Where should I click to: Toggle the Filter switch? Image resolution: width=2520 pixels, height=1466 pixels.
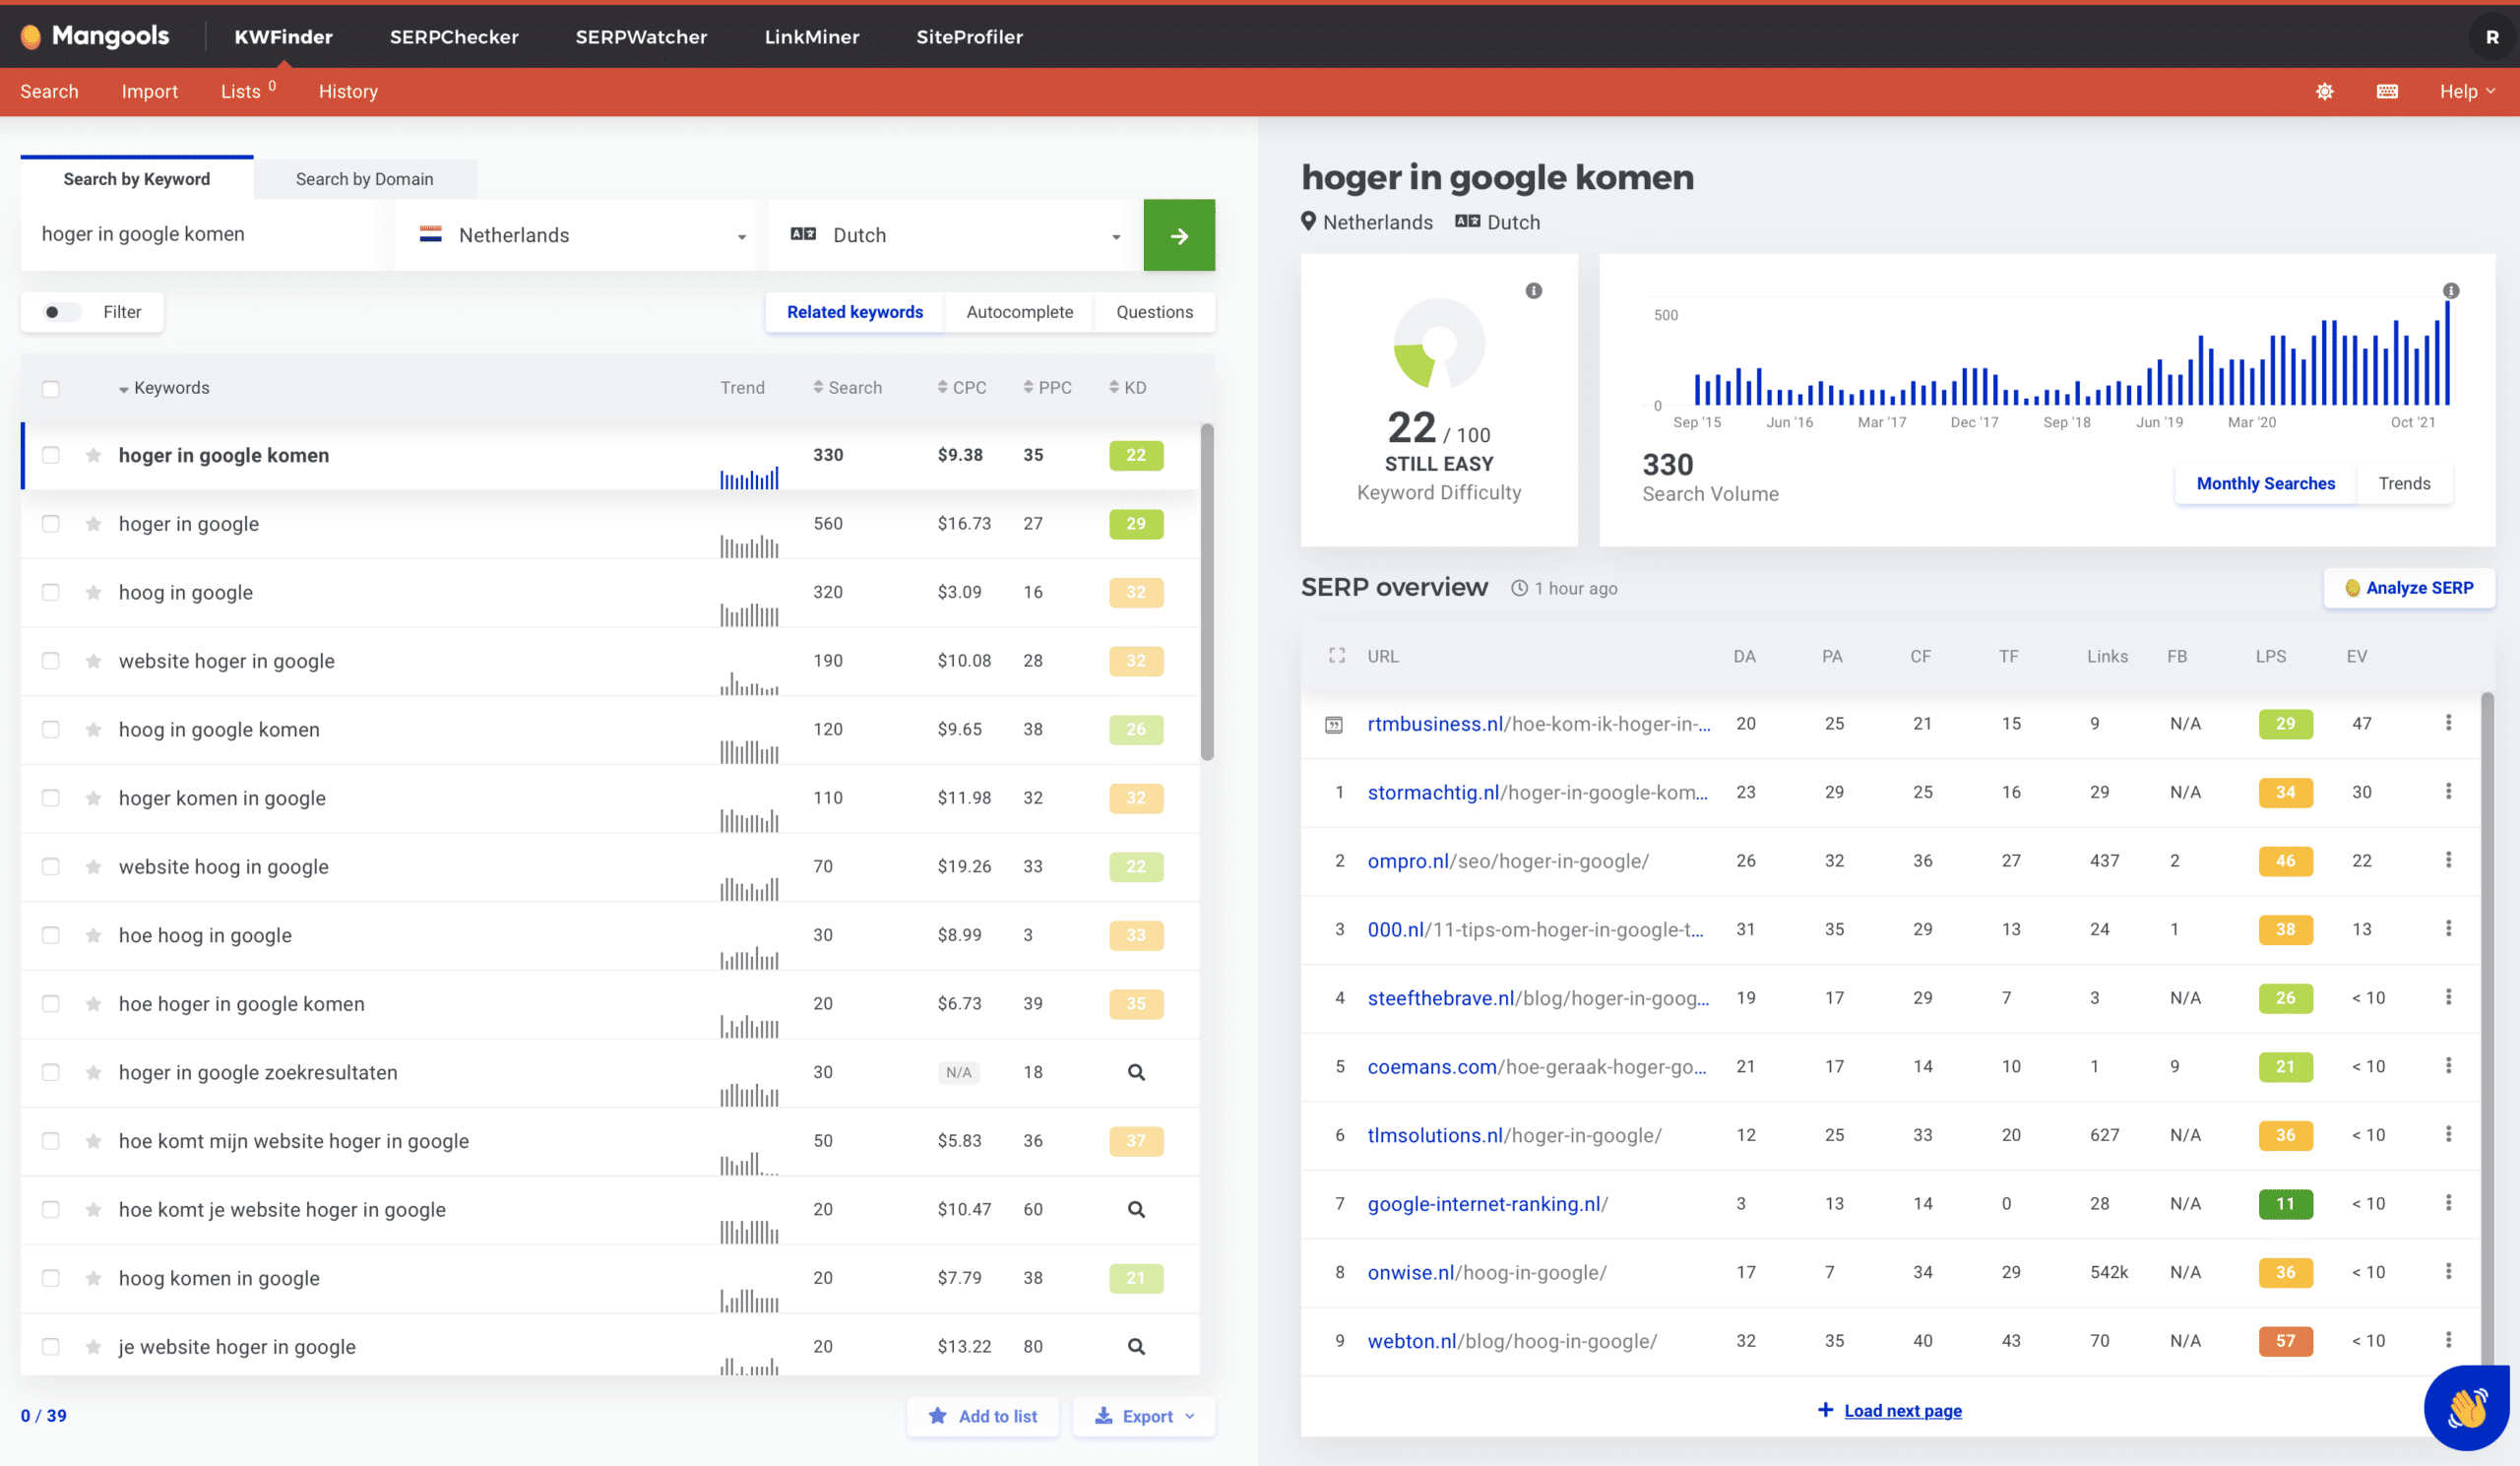point(62,312)
